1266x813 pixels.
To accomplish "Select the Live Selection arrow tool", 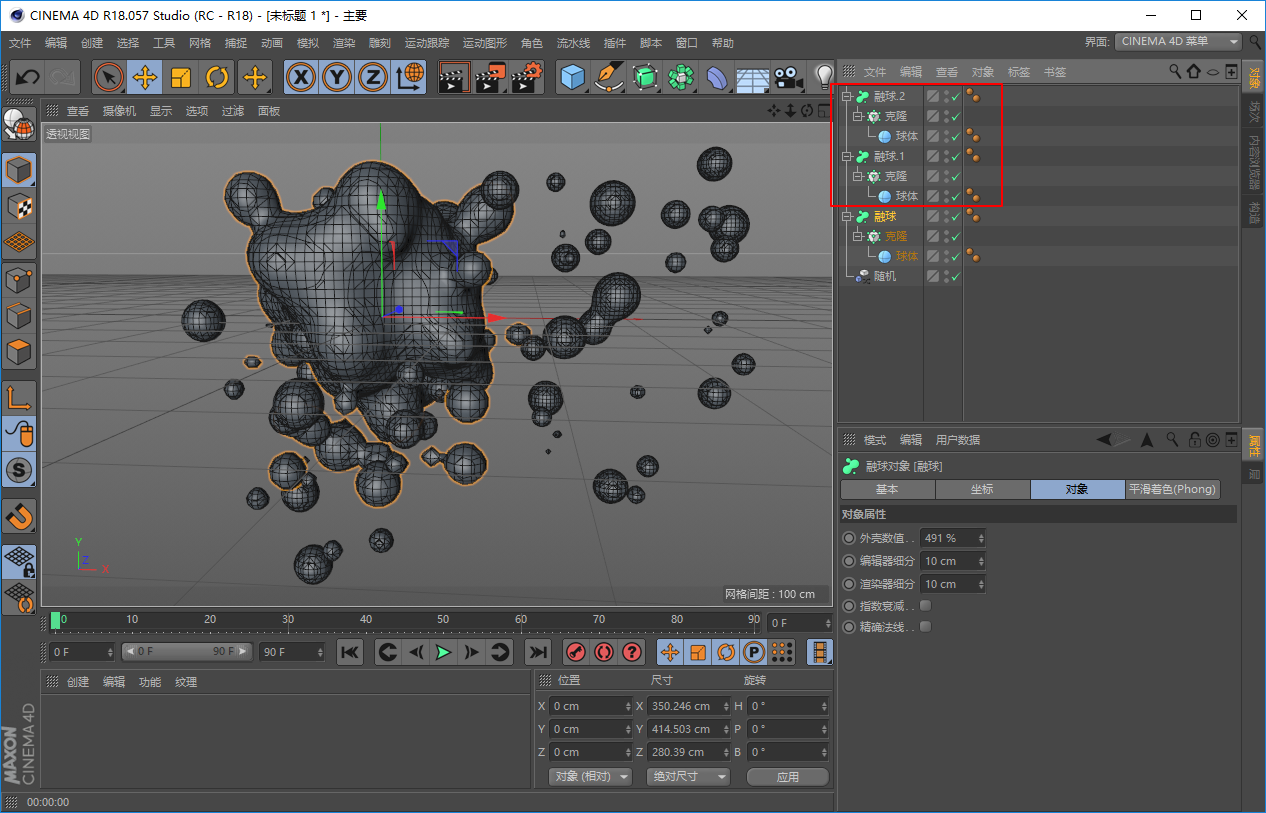I will (x=108, y=77).
